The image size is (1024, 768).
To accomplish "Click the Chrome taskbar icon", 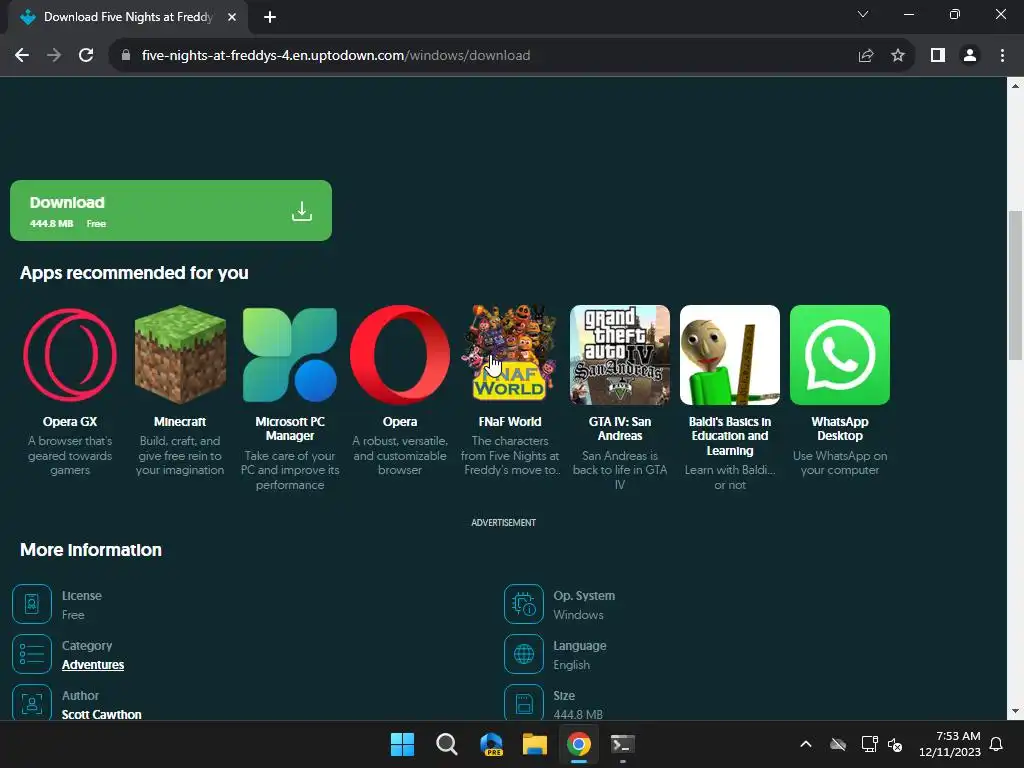I will tap(579, 744).
